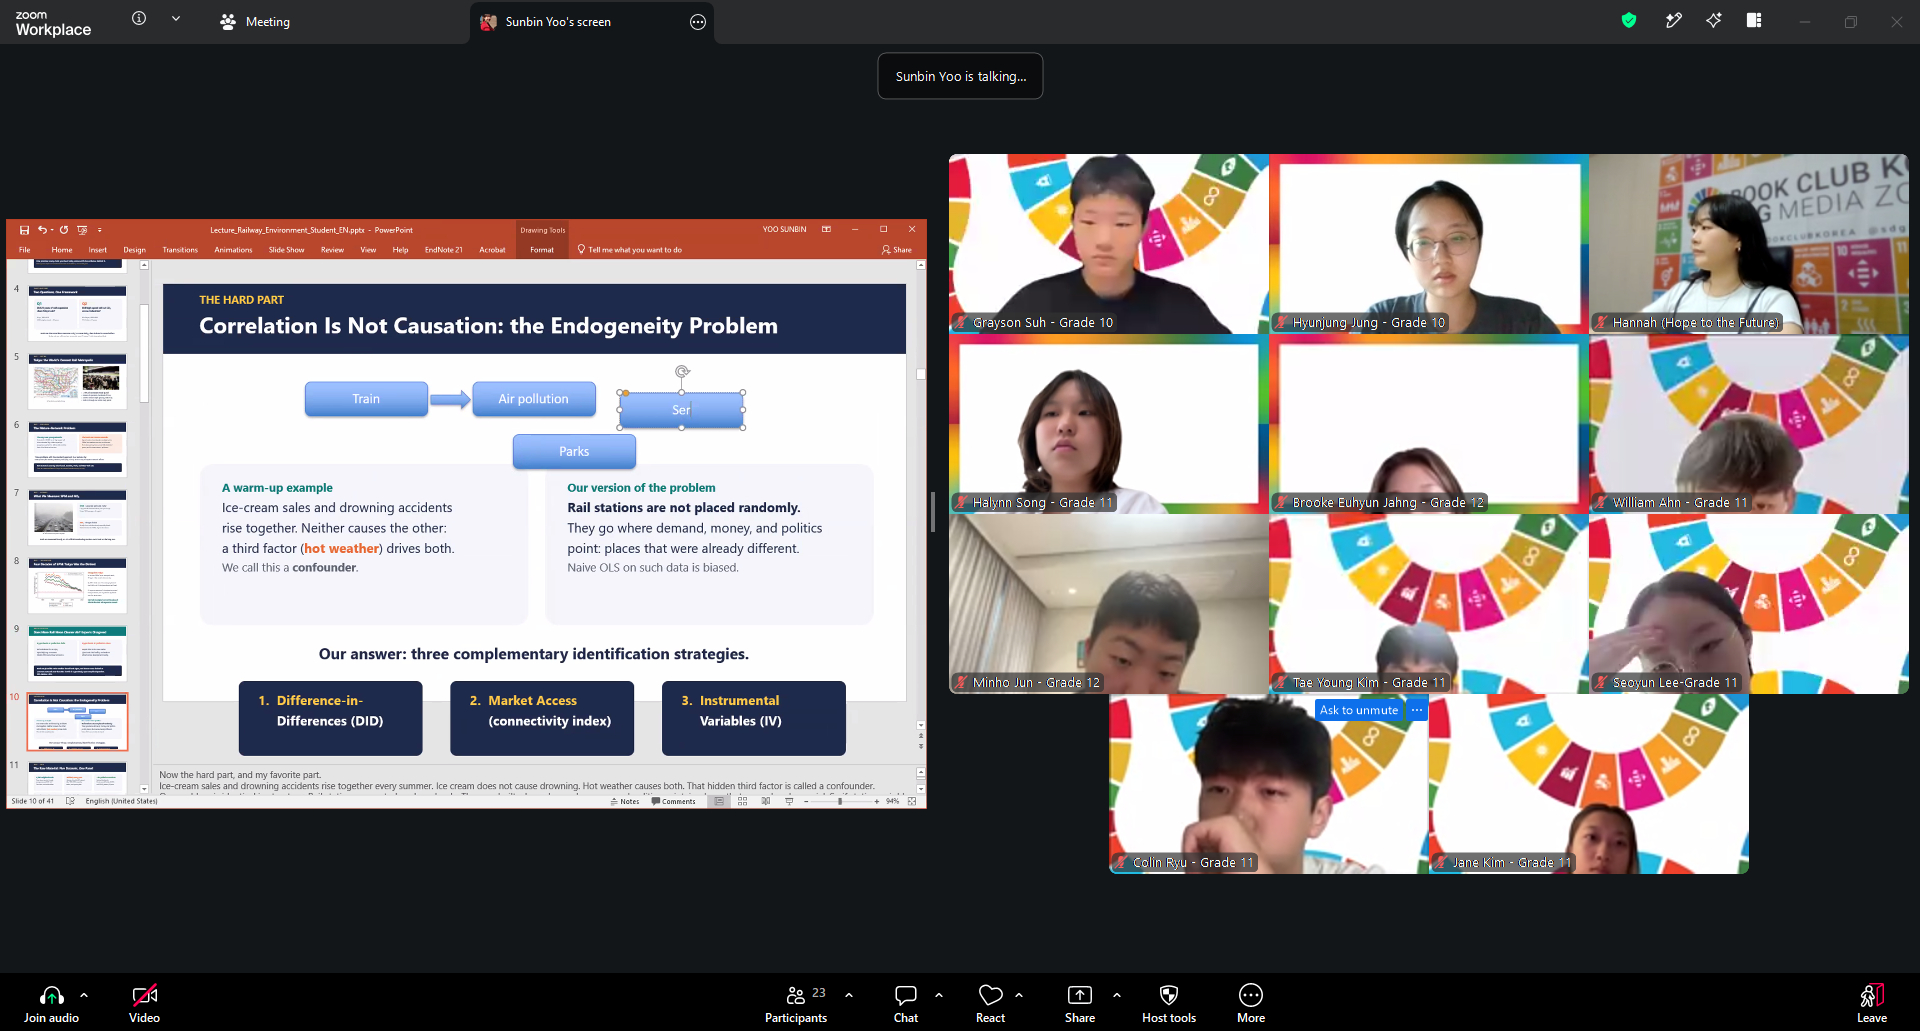Click the Normal view icon in status bar
Viewport: 1920px width, 1032px height.
pos(719,801)
